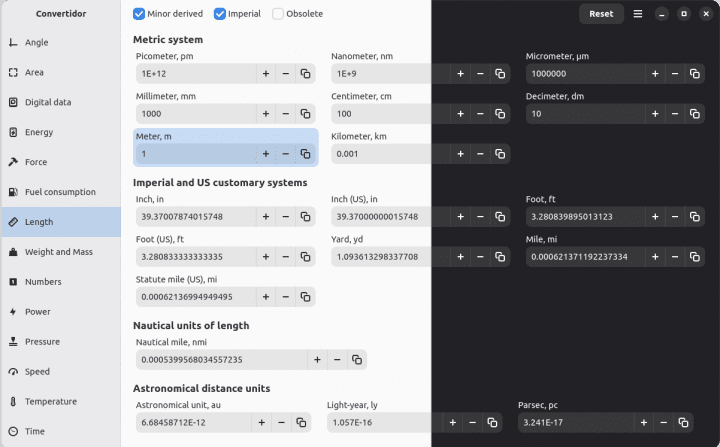Select Fuel consumption in the sidebar
Screen dimensions: 720x447
pyautogui.click(x=60, y=192)
